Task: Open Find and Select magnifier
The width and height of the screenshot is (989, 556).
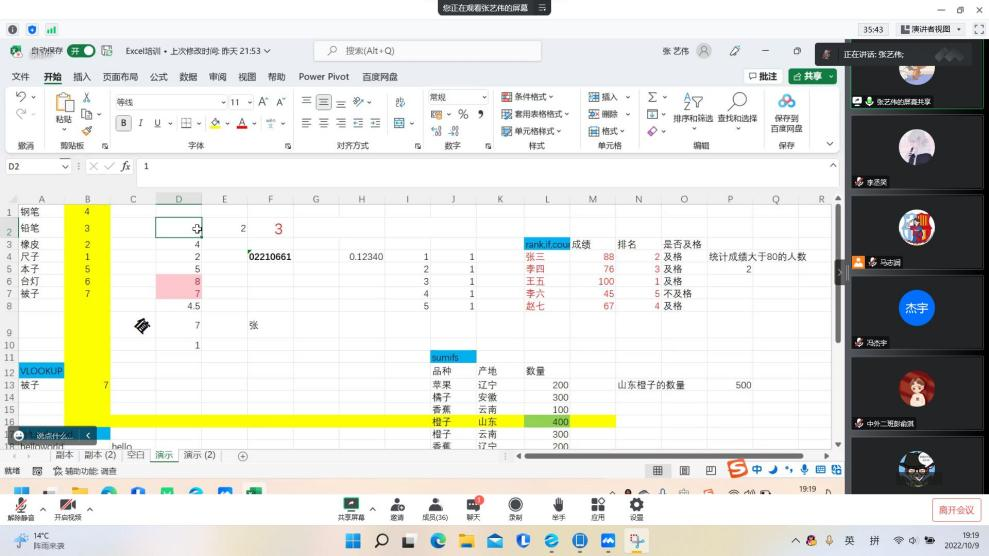Action: point(737,105)
